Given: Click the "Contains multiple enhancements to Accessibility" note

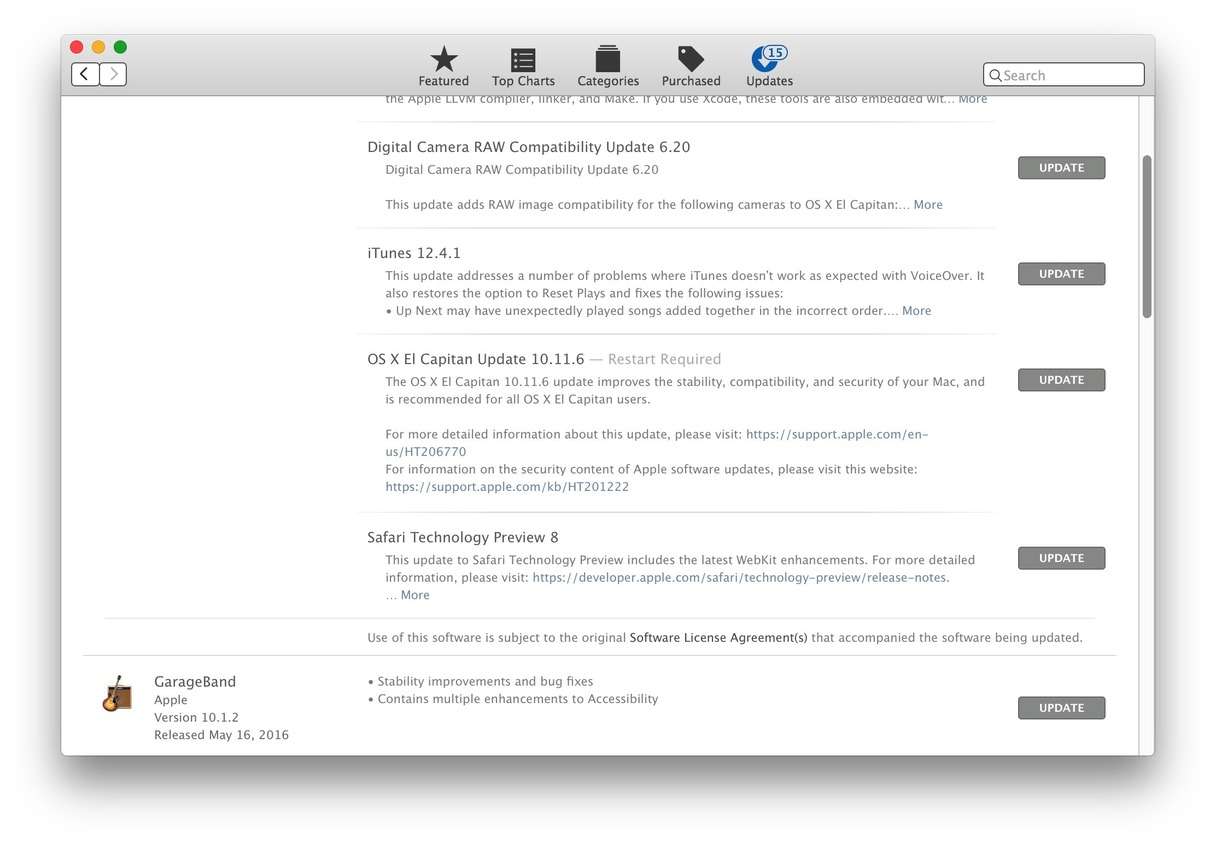Looking at the screenshot, I should (x=518, y=700).
